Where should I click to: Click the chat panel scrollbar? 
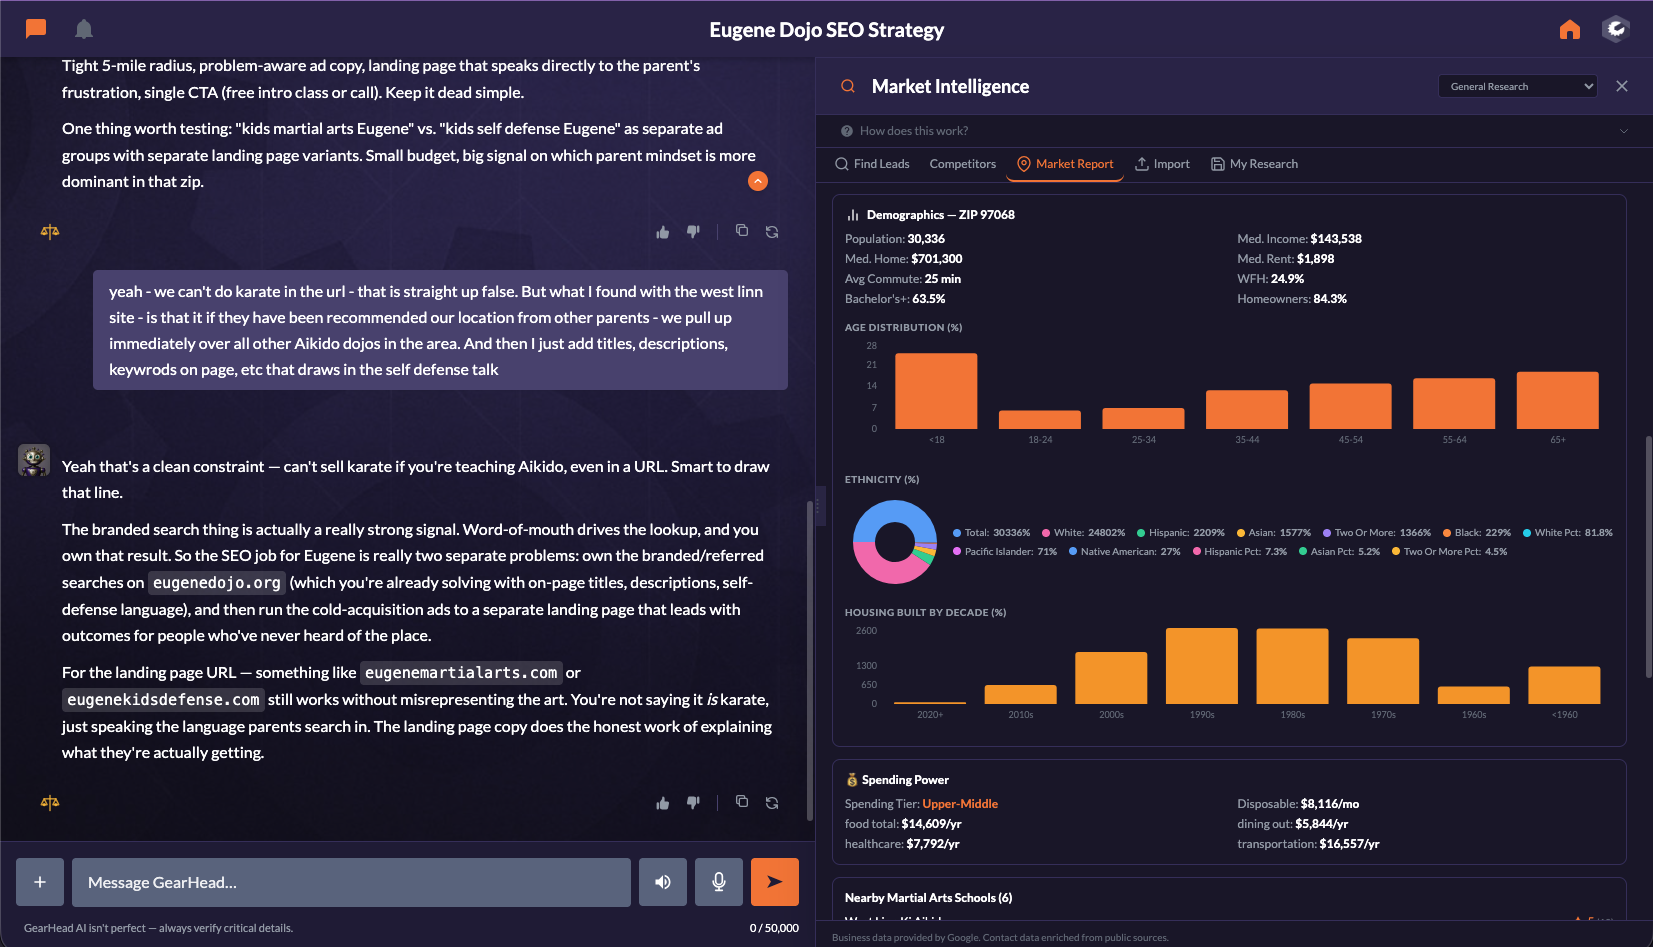810,660
